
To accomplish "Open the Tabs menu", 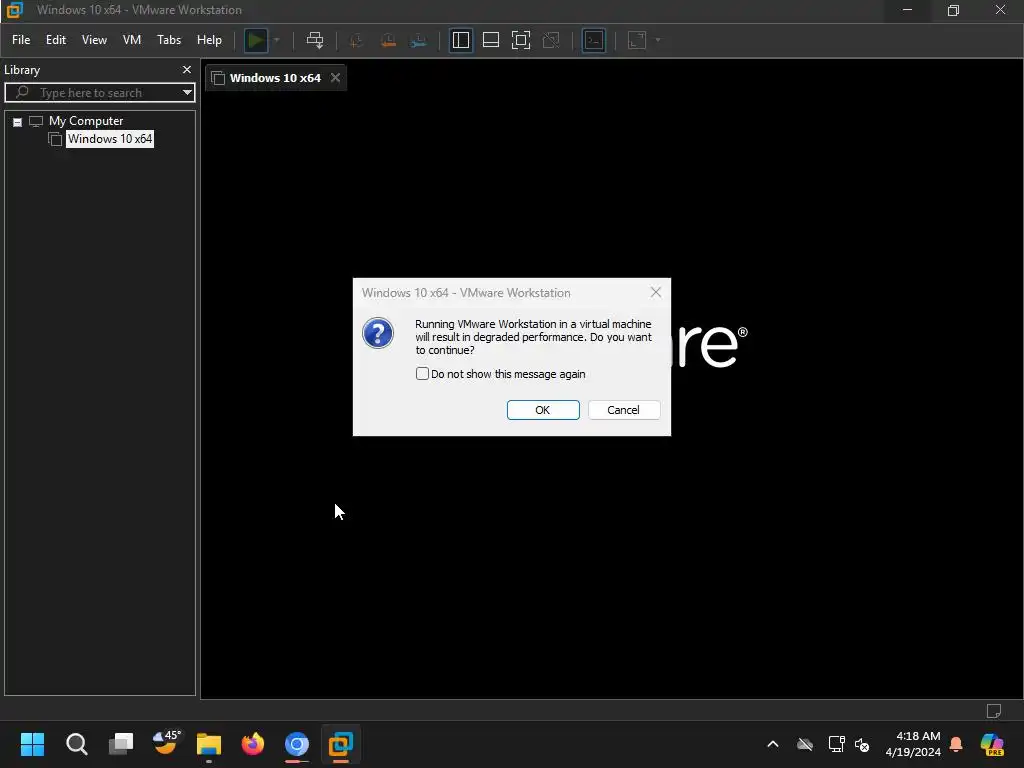I will point(169,40).
